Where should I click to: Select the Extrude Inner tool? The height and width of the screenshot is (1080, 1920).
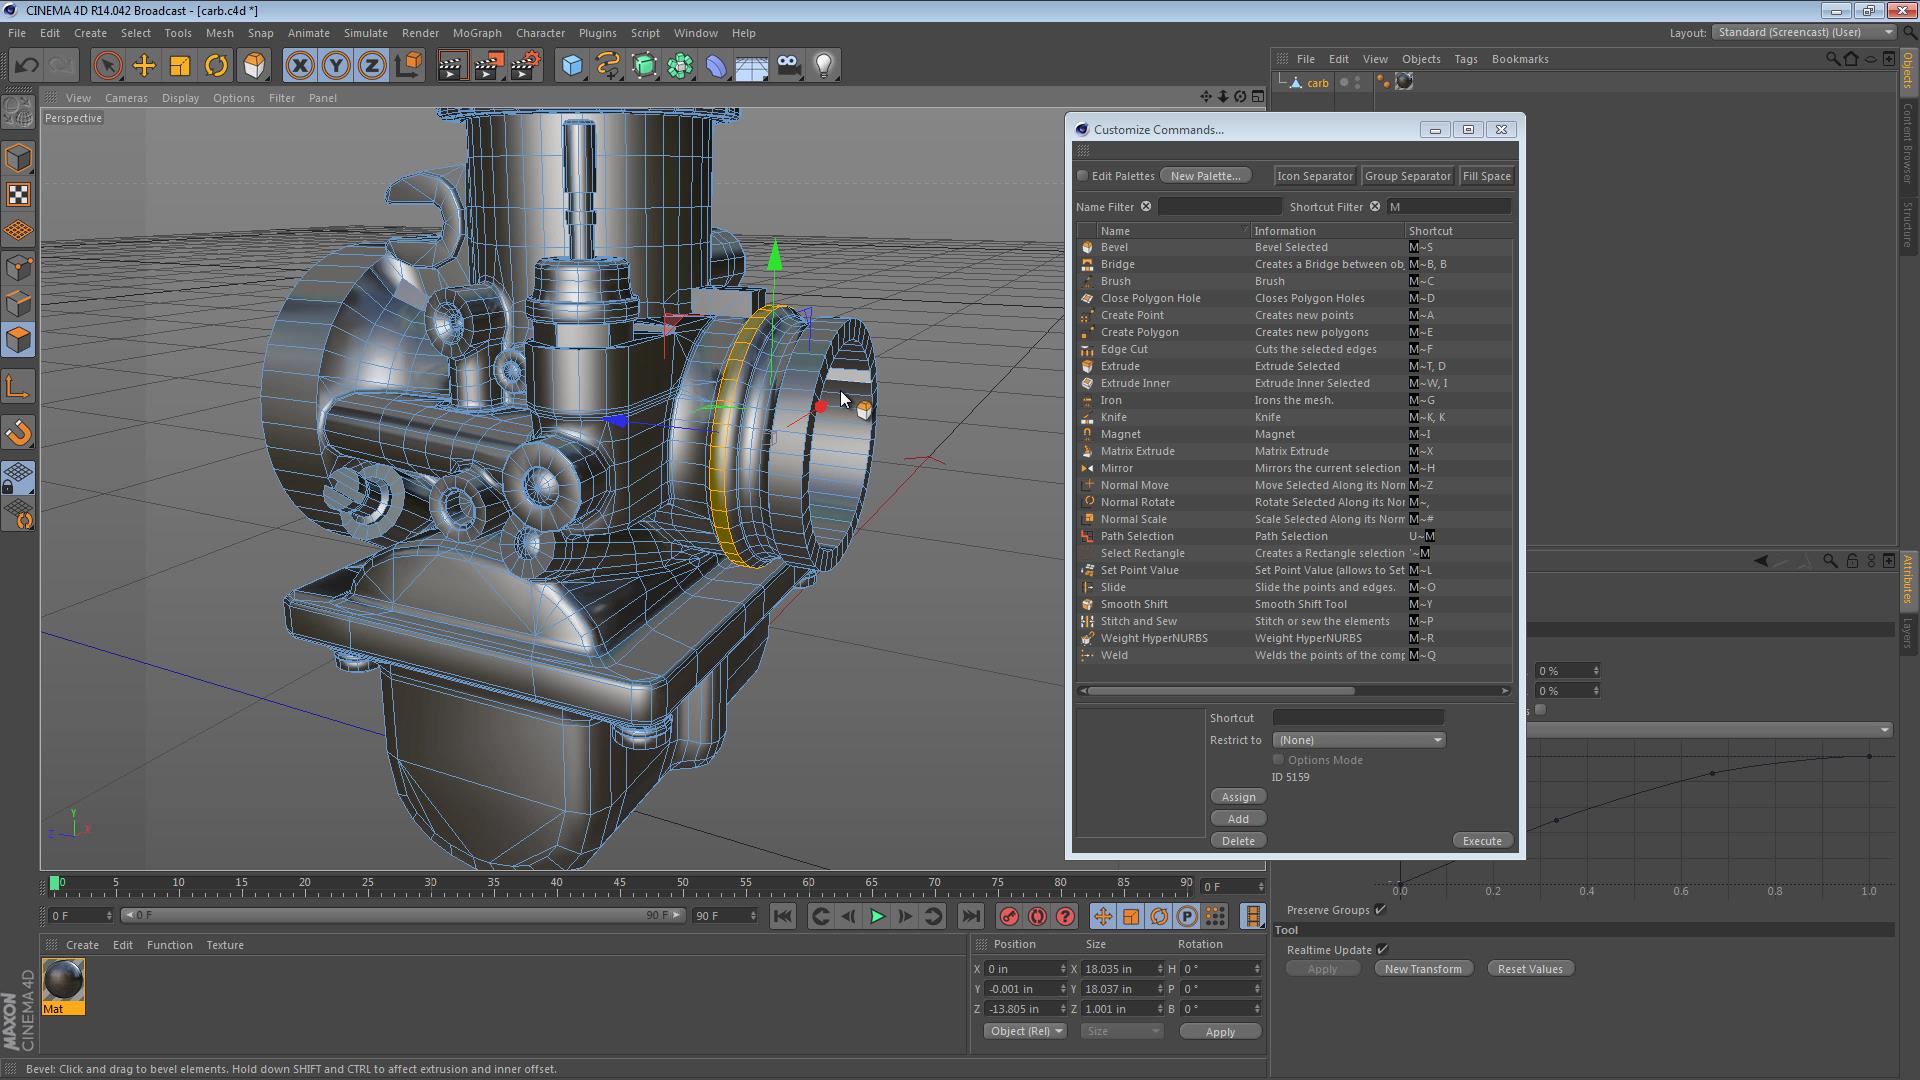pos(1135,382)
